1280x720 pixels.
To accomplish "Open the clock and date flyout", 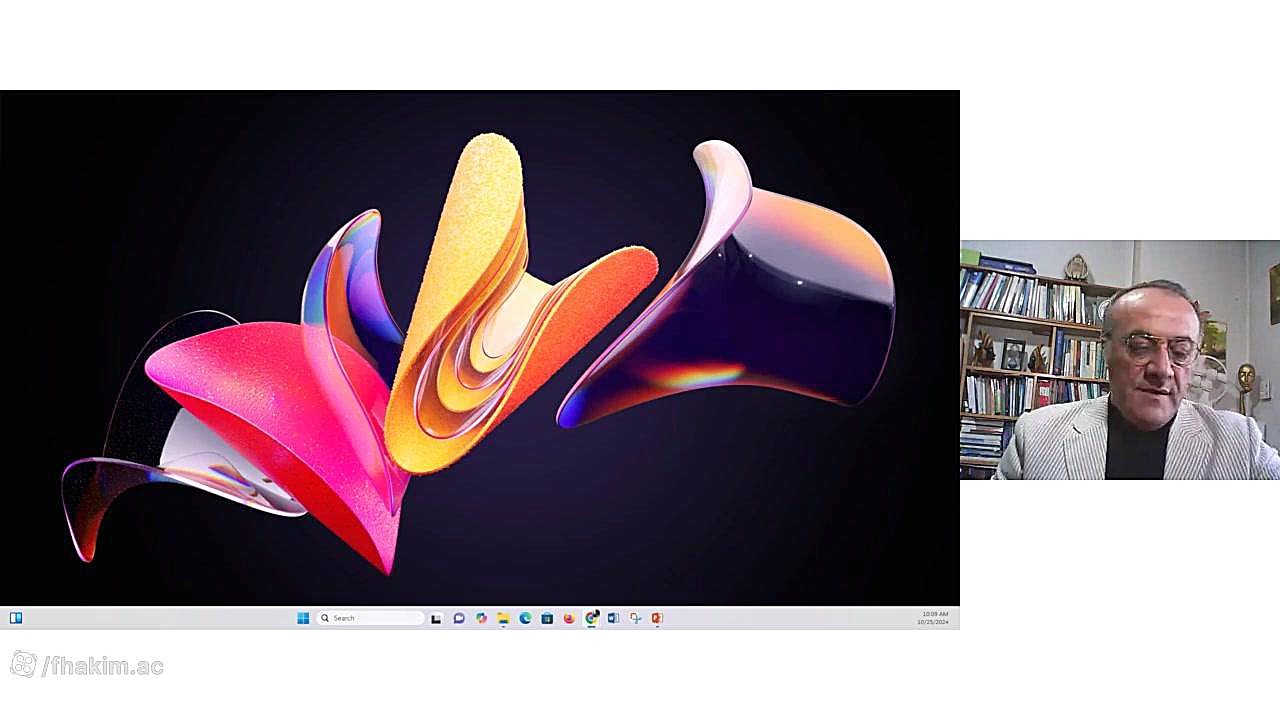I will (x=934, y=618).
